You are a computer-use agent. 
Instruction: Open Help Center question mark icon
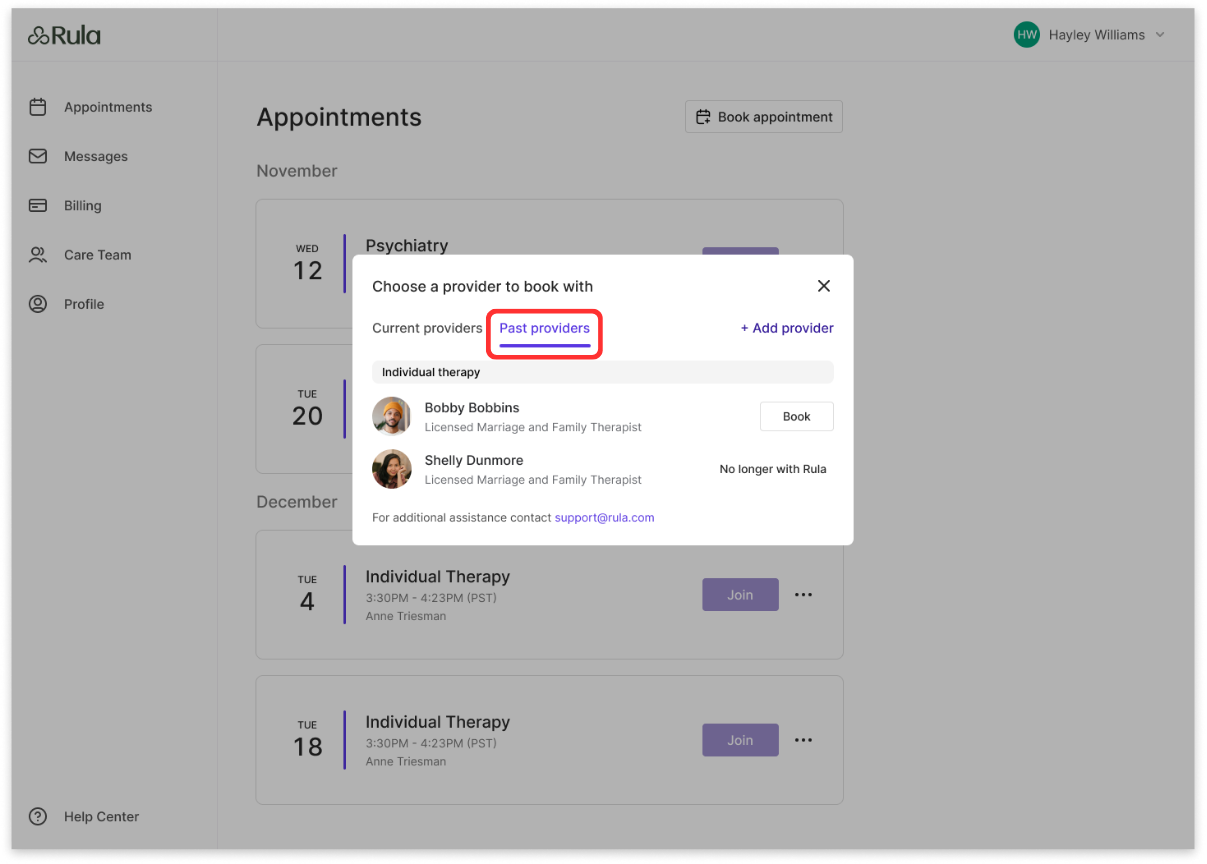click(x=38, y=816)
